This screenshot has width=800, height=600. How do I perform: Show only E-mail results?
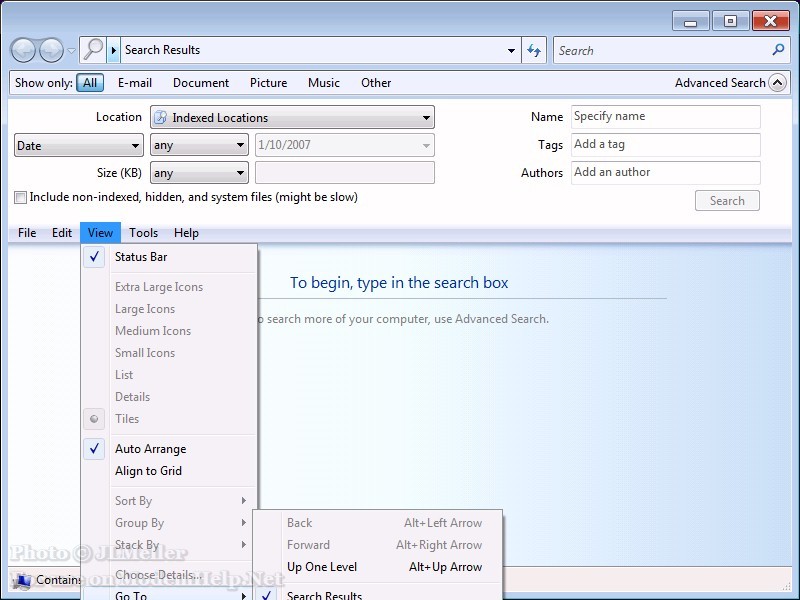pos(135,83)
